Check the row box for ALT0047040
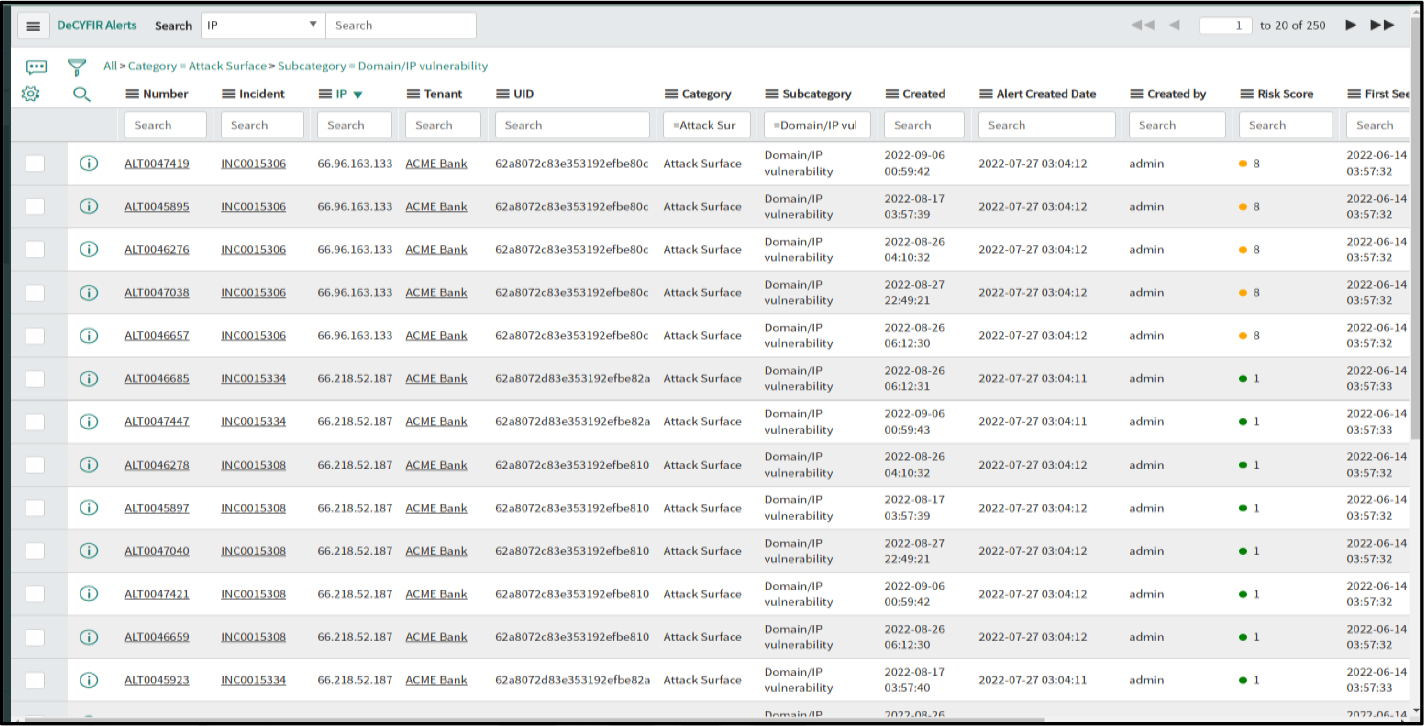Image resolution: width=1424 pixels, height=726 pixels. point(35,551)
